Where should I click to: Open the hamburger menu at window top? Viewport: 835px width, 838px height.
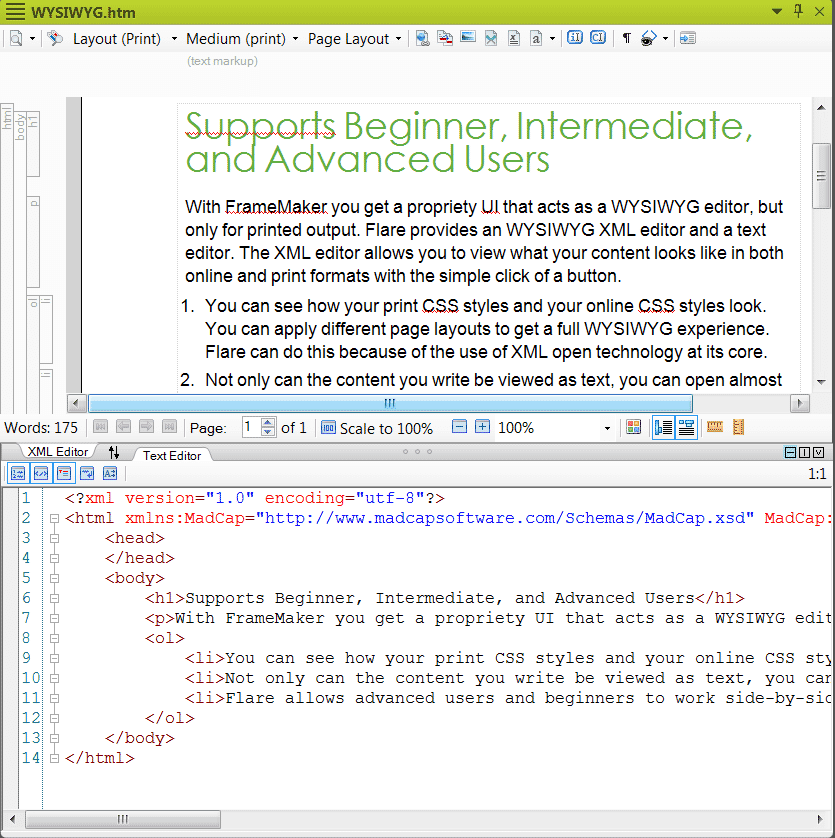15,12
